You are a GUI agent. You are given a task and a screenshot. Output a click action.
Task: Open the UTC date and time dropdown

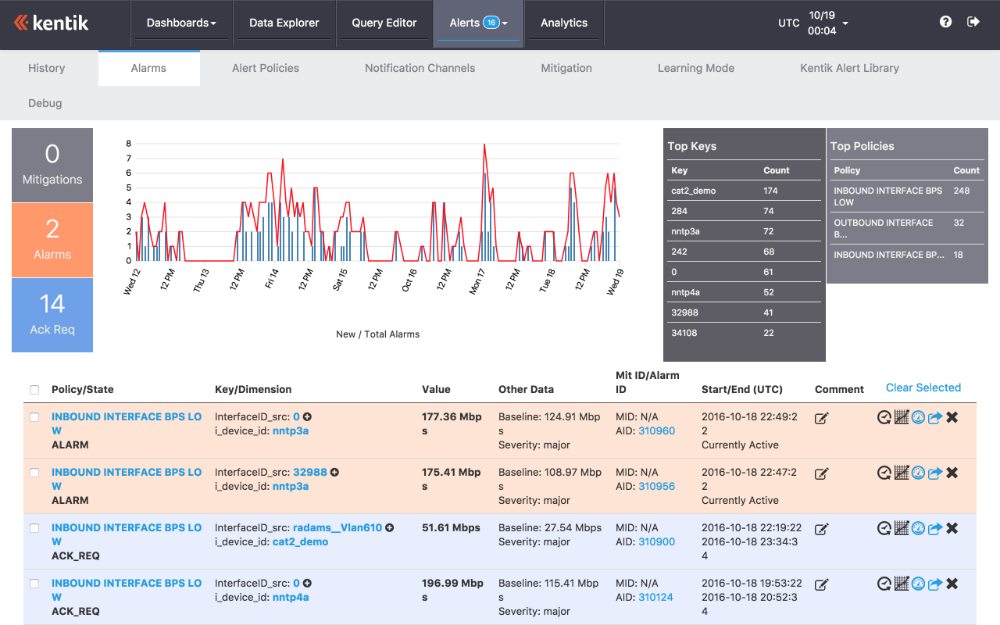pos(813,23)
